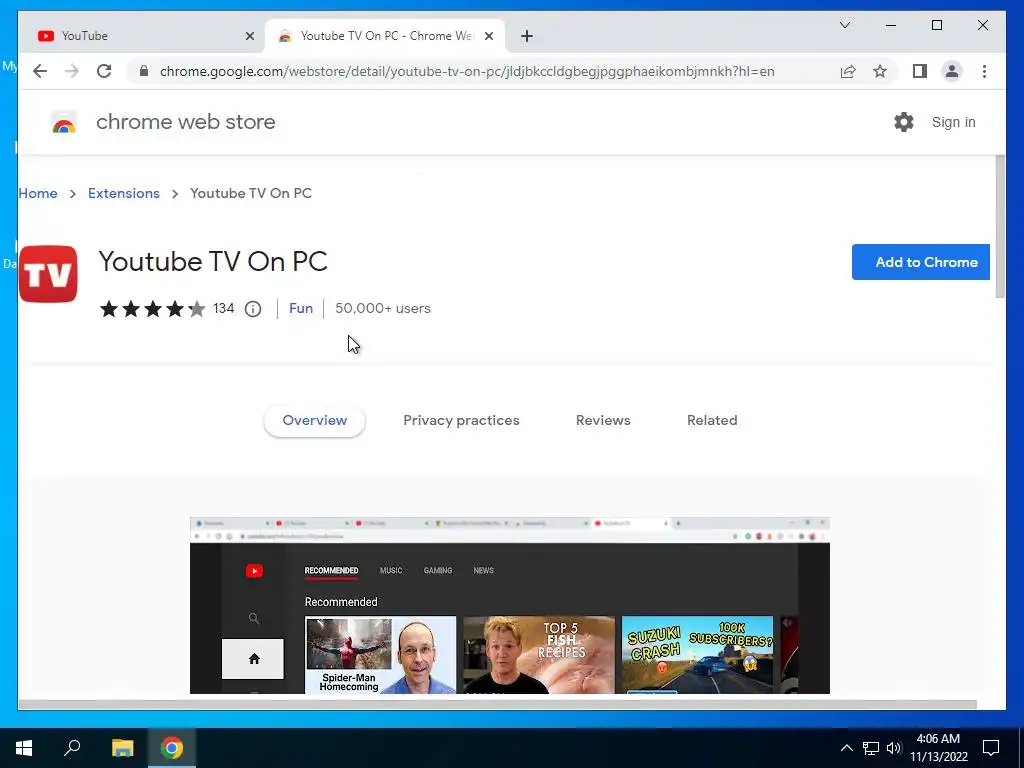Open a new tab with plus button

pos(527,36)
